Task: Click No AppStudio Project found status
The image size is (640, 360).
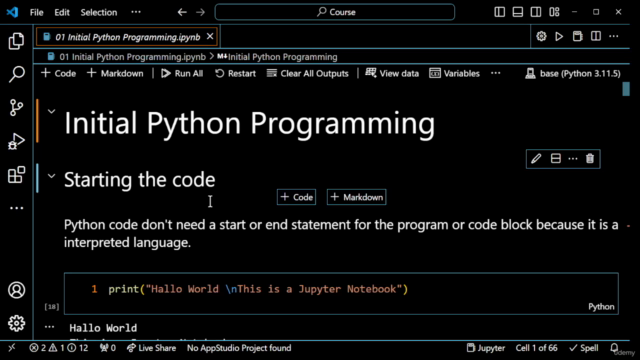Action: click(239, 348)
